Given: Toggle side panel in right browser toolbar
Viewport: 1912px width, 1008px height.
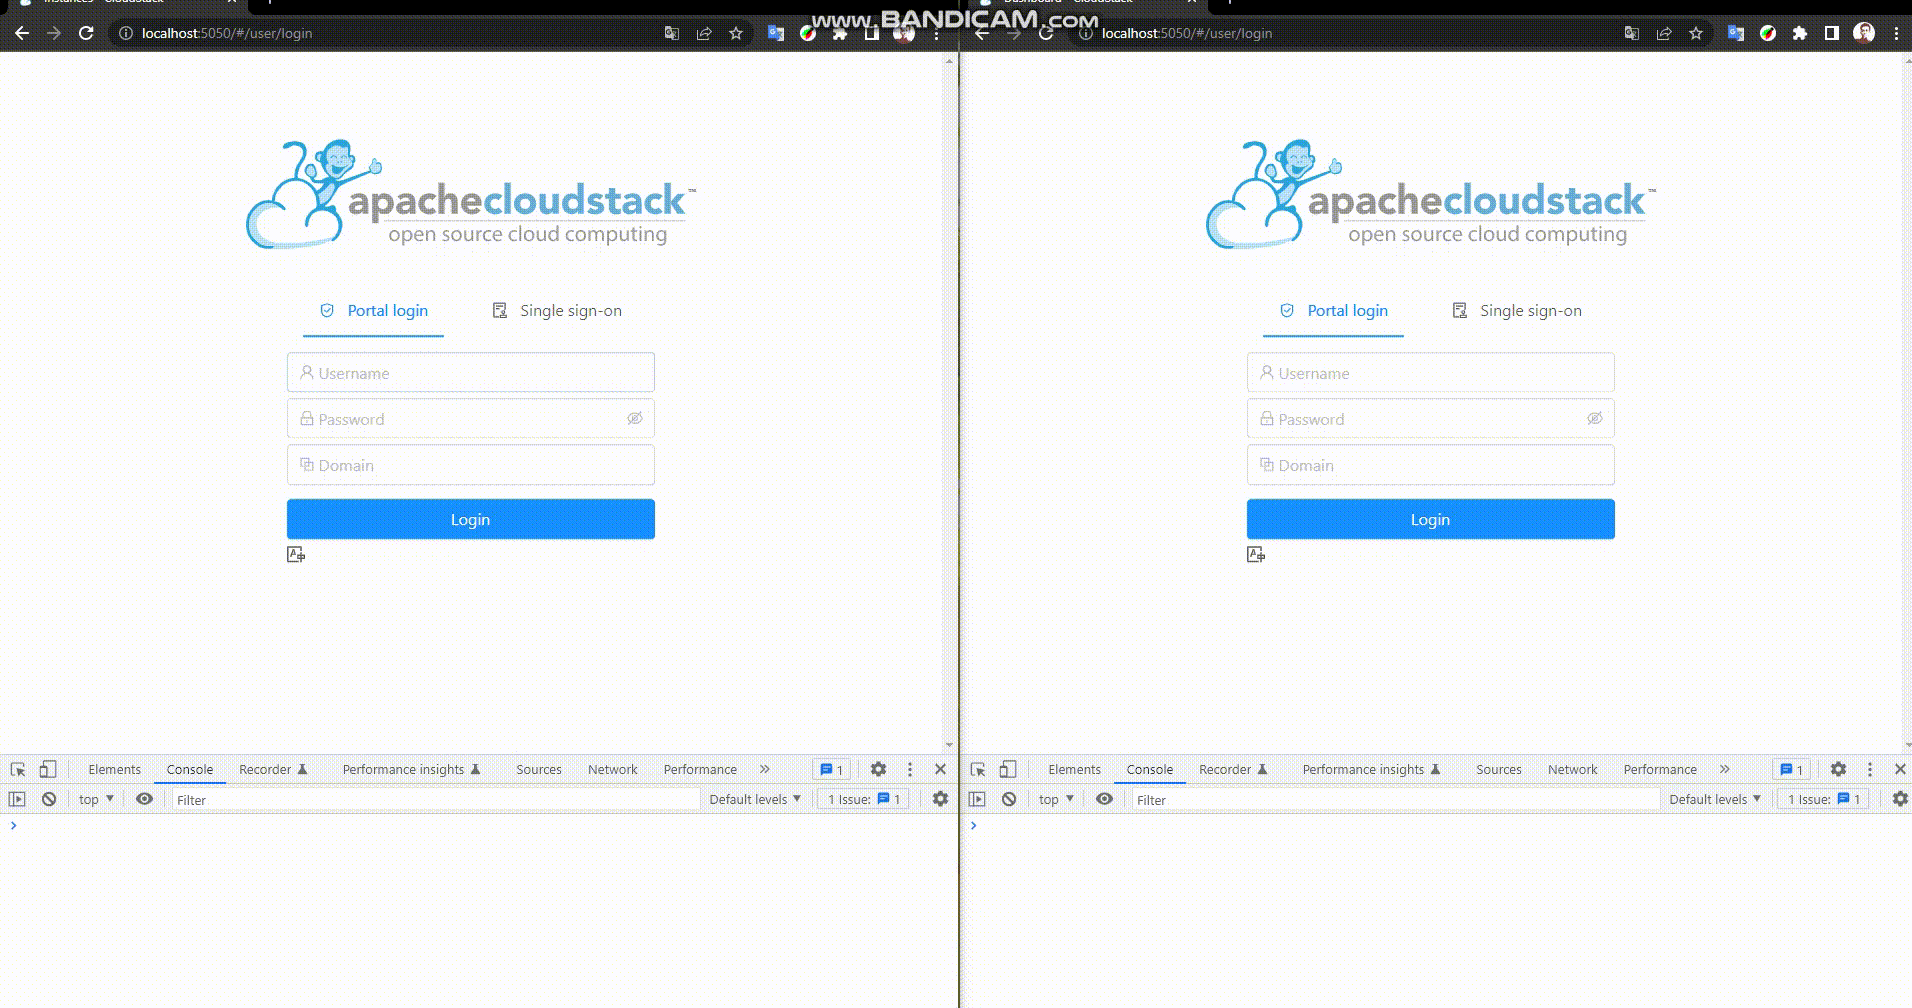Looking at the screenshot, I should click(1832, 33).
